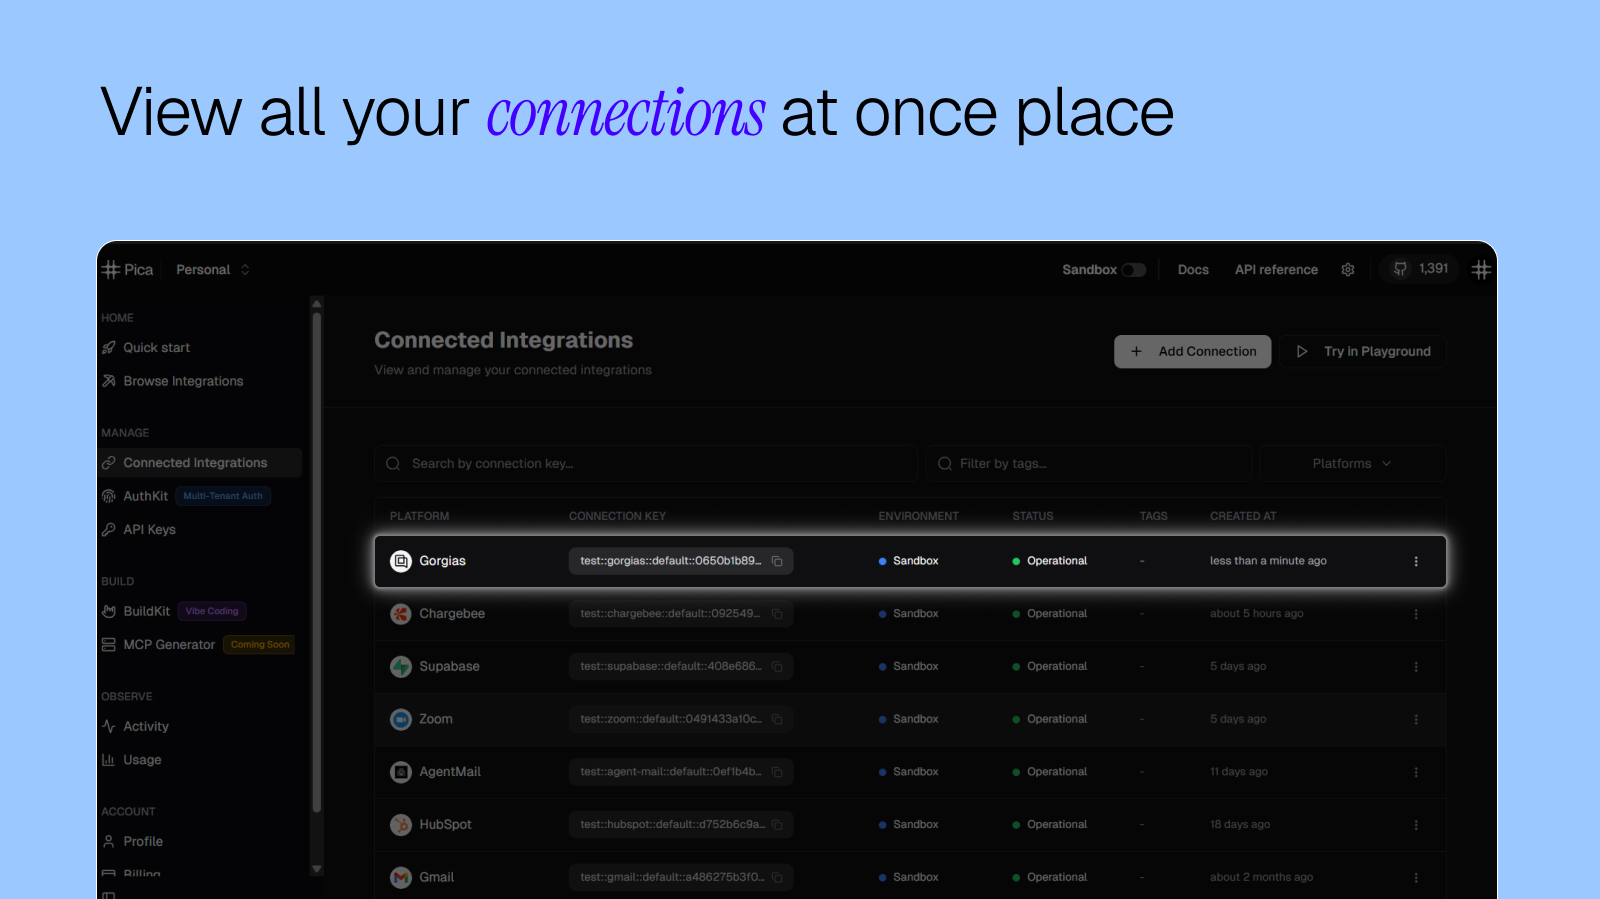Focus the Filter by tags field

(1089, 464)
